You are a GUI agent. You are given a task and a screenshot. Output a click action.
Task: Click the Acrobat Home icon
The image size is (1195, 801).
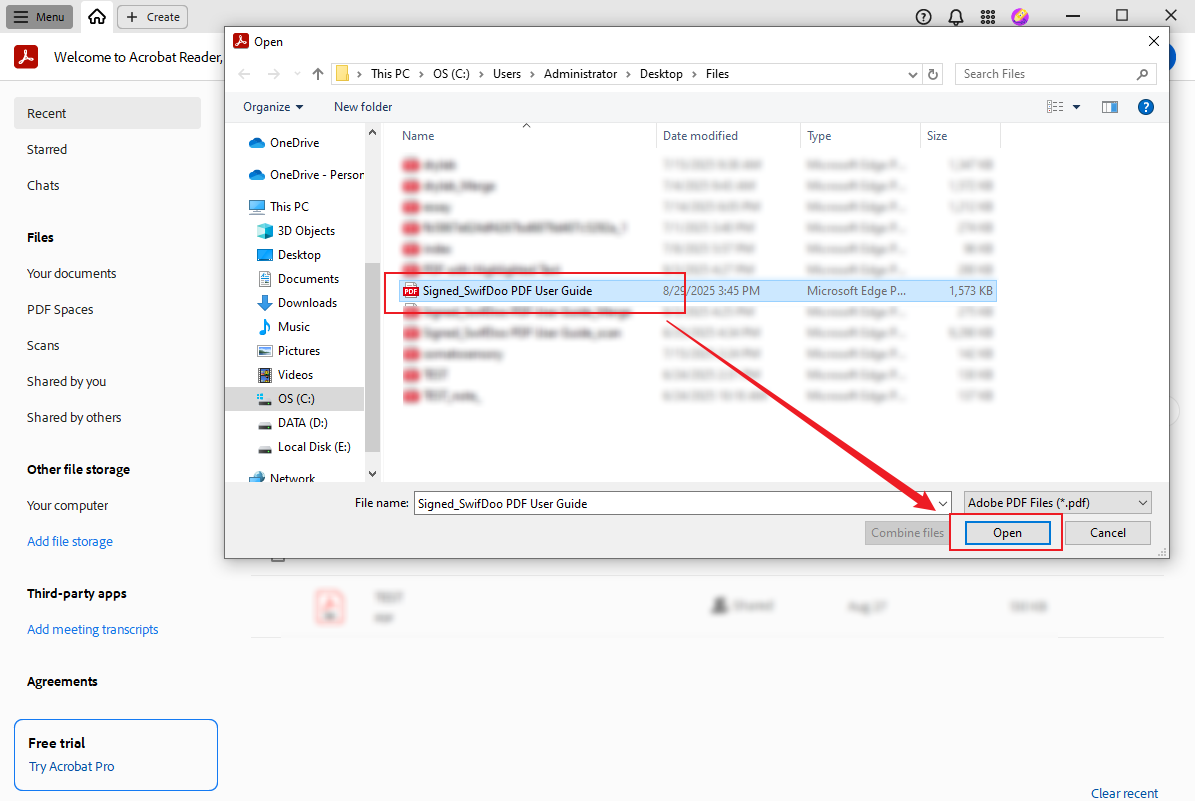(96, 17)
